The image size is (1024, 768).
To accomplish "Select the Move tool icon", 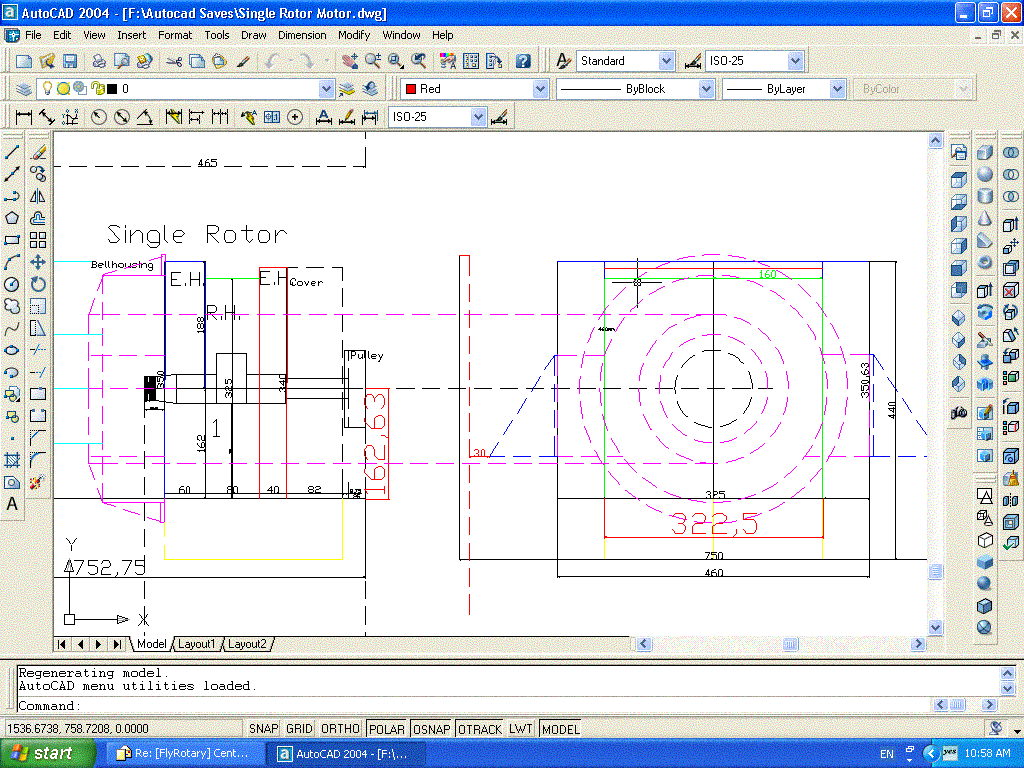I will [38, 262].
